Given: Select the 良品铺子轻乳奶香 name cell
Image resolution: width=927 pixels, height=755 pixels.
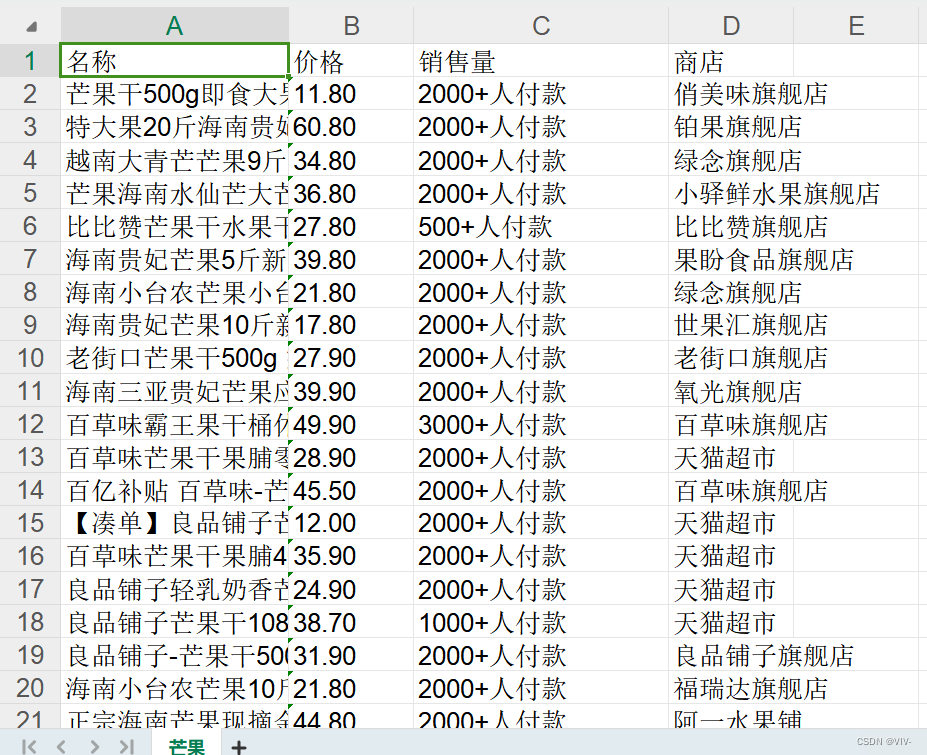Looking at the screenshot, I should click(x=174, y=589).
